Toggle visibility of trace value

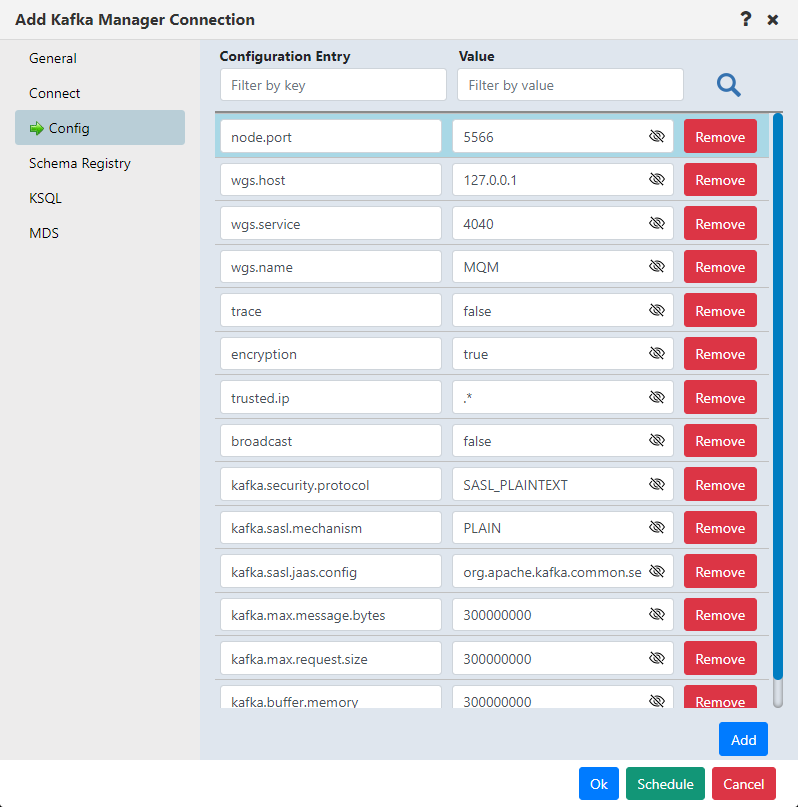coord(657,310)
